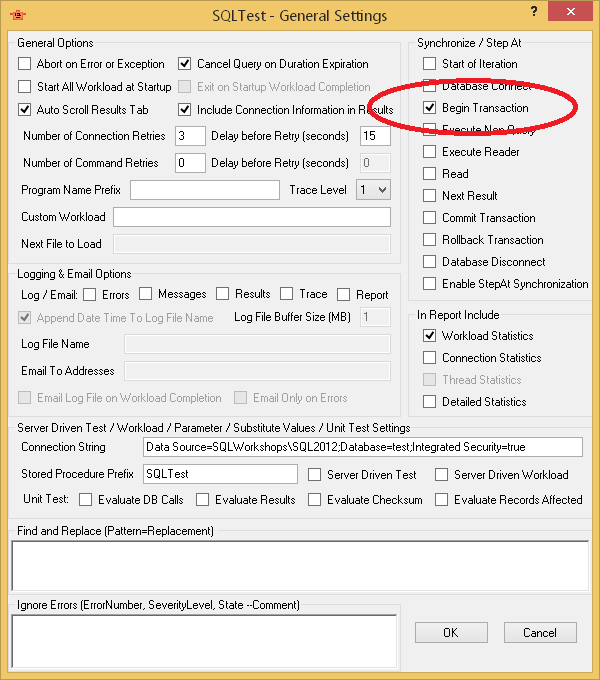This screenshot has height=680, width=600.
Task: Click the Find and Replace text area
Action: click(300, 566)
